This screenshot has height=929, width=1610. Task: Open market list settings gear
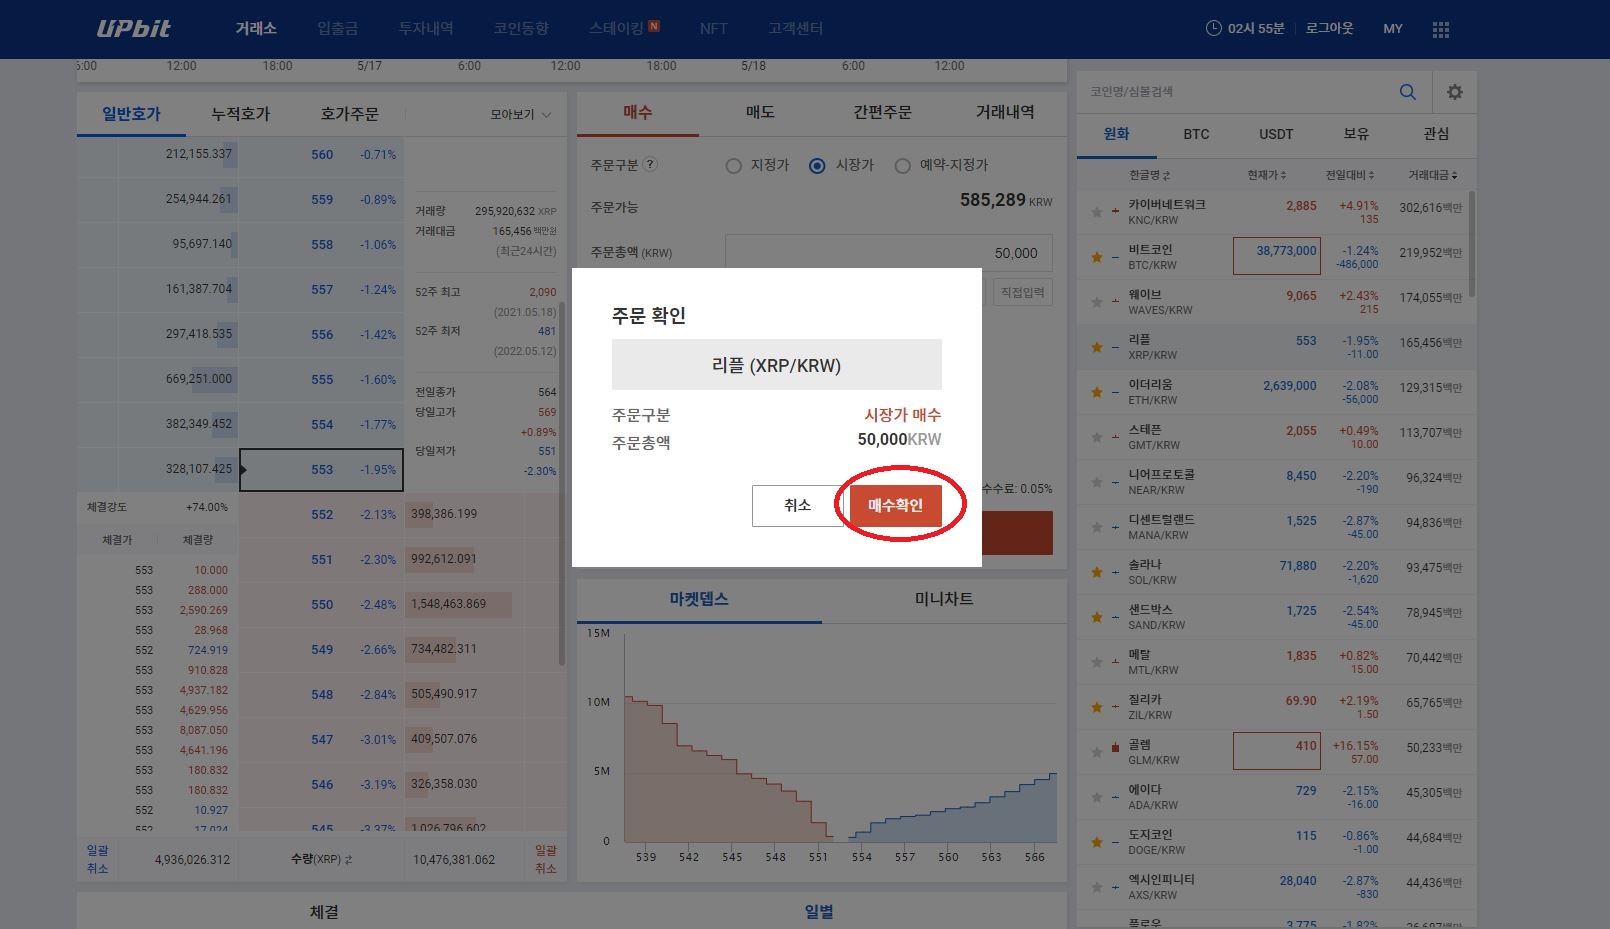point(1455,92)
